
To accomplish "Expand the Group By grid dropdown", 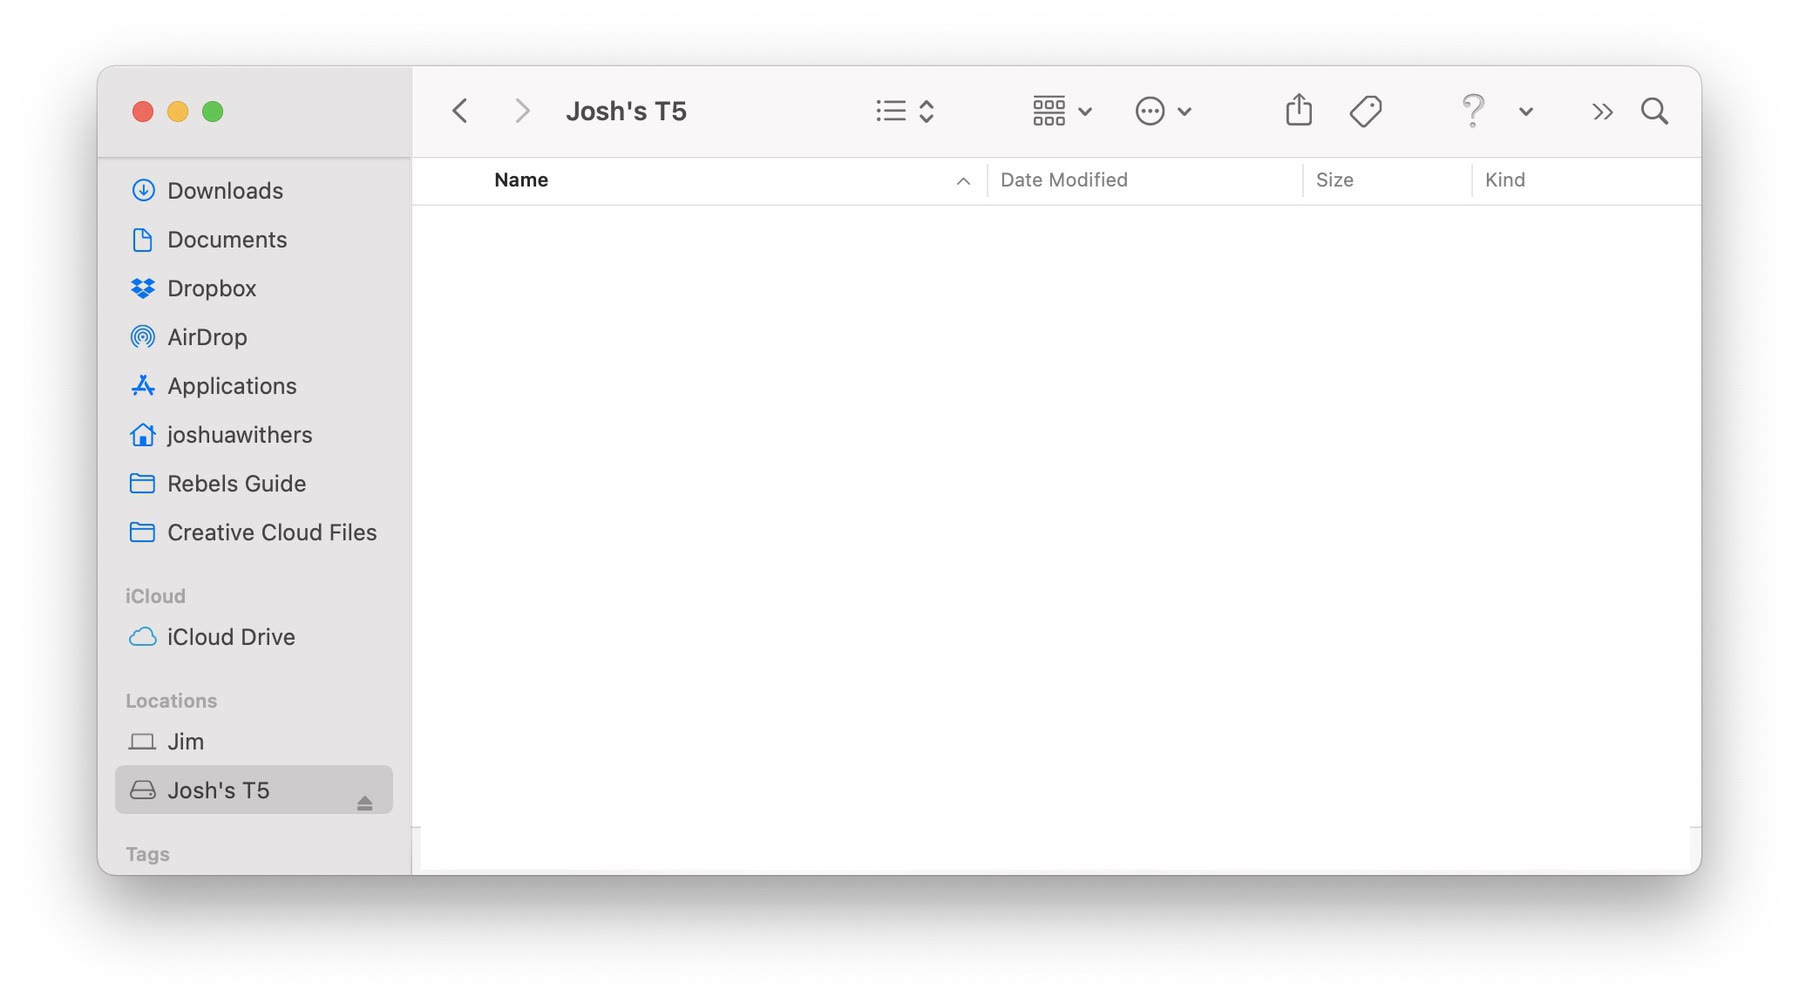I will pos(1061,111).
